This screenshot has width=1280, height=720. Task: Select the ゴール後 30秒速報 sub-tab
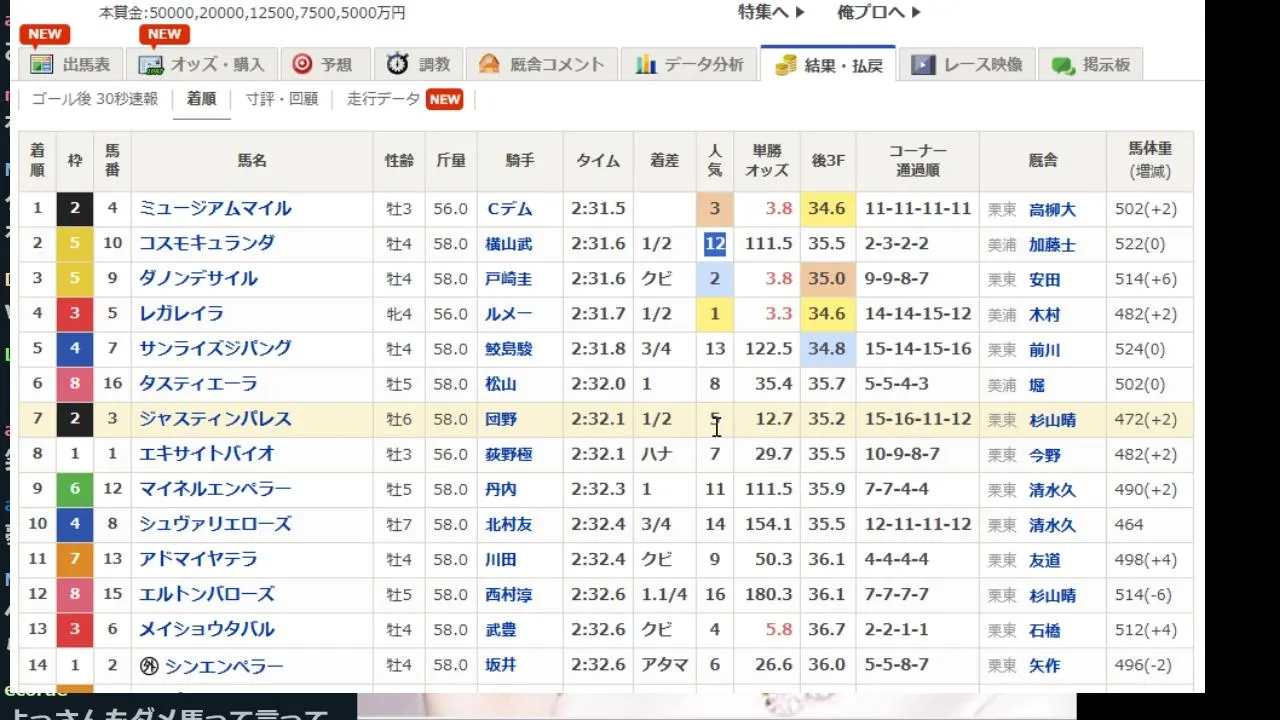(x=95, y=99)
